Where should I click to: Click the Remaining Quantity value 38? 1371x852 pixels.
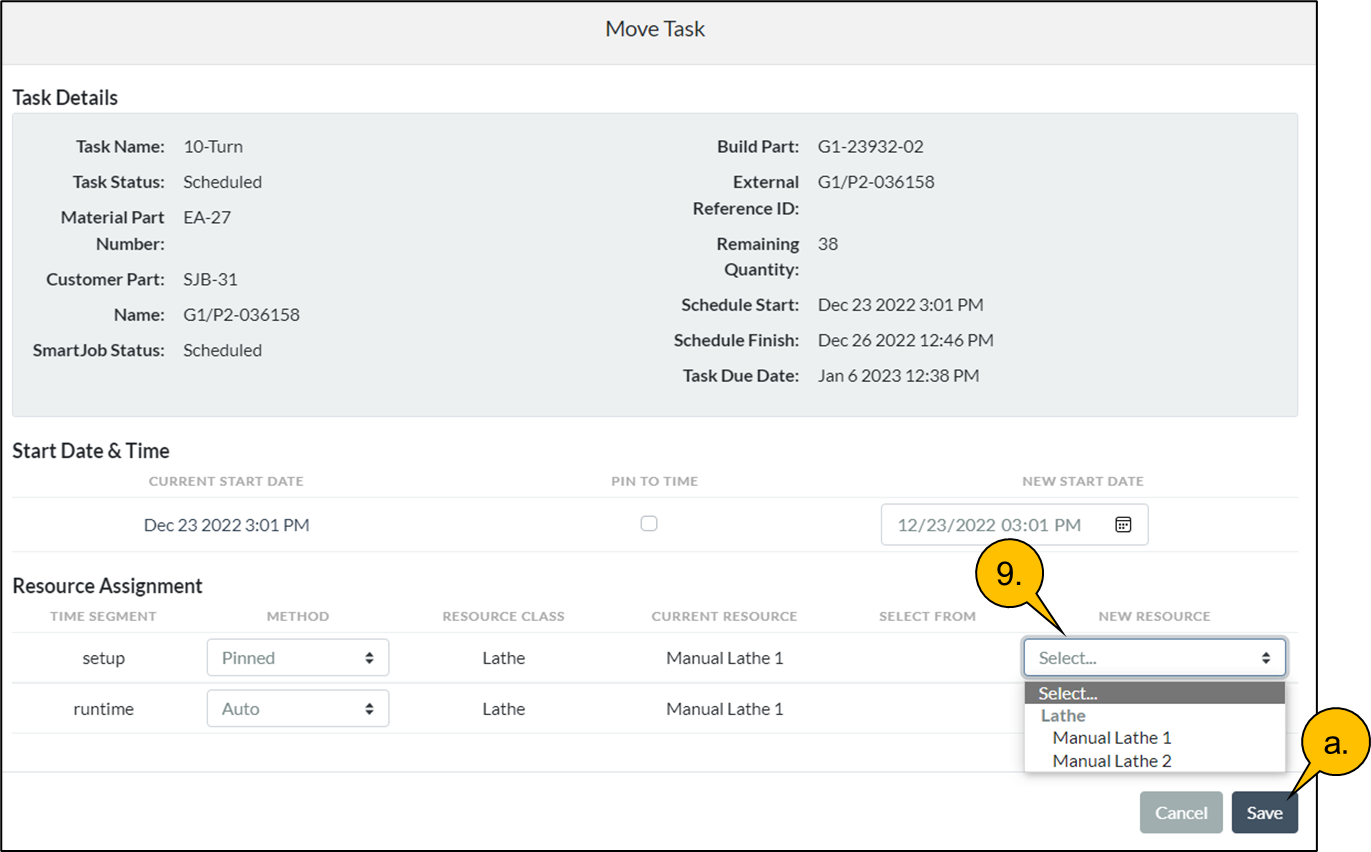pos(828,244)
